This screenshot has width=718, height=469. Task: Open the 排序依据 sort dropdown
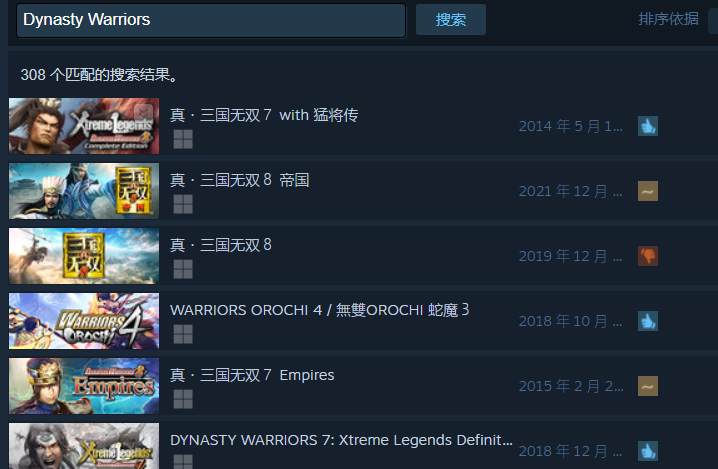(x=713, y=20)
